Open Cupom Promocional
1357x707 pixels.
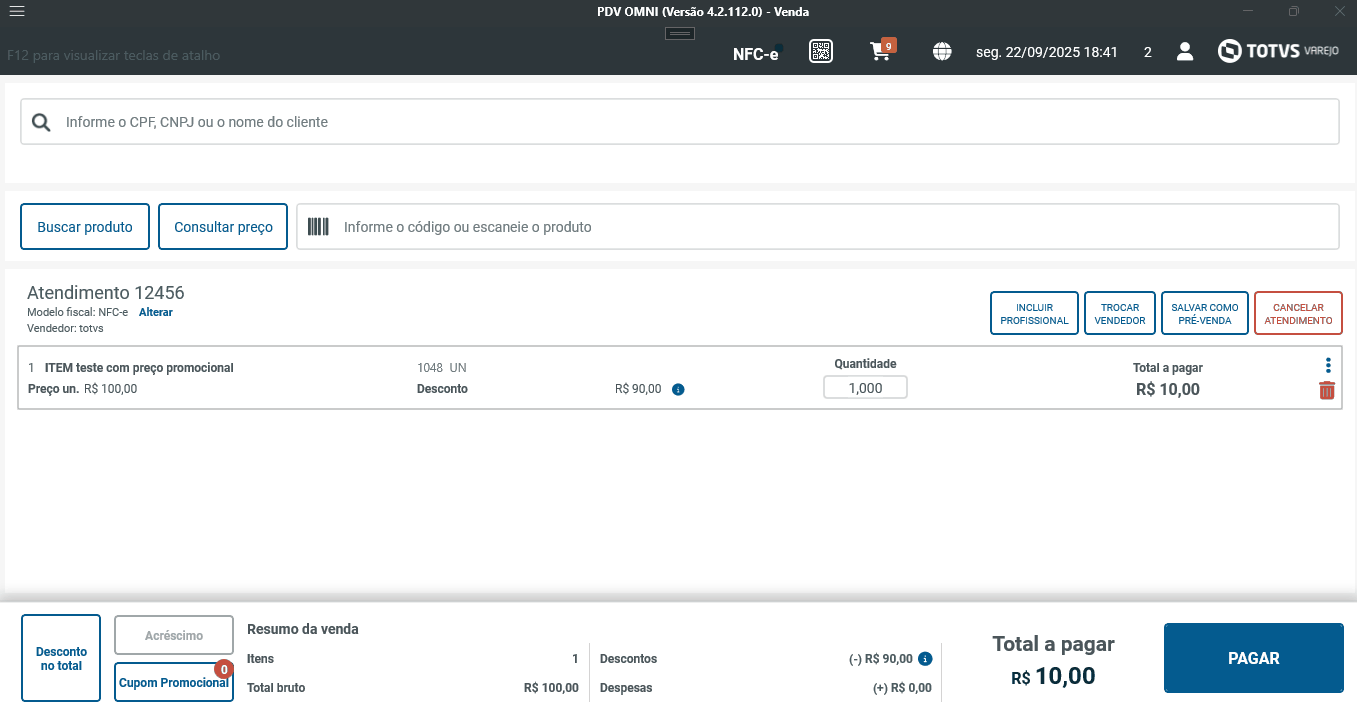pyautogui.click(x=174, y=682)
